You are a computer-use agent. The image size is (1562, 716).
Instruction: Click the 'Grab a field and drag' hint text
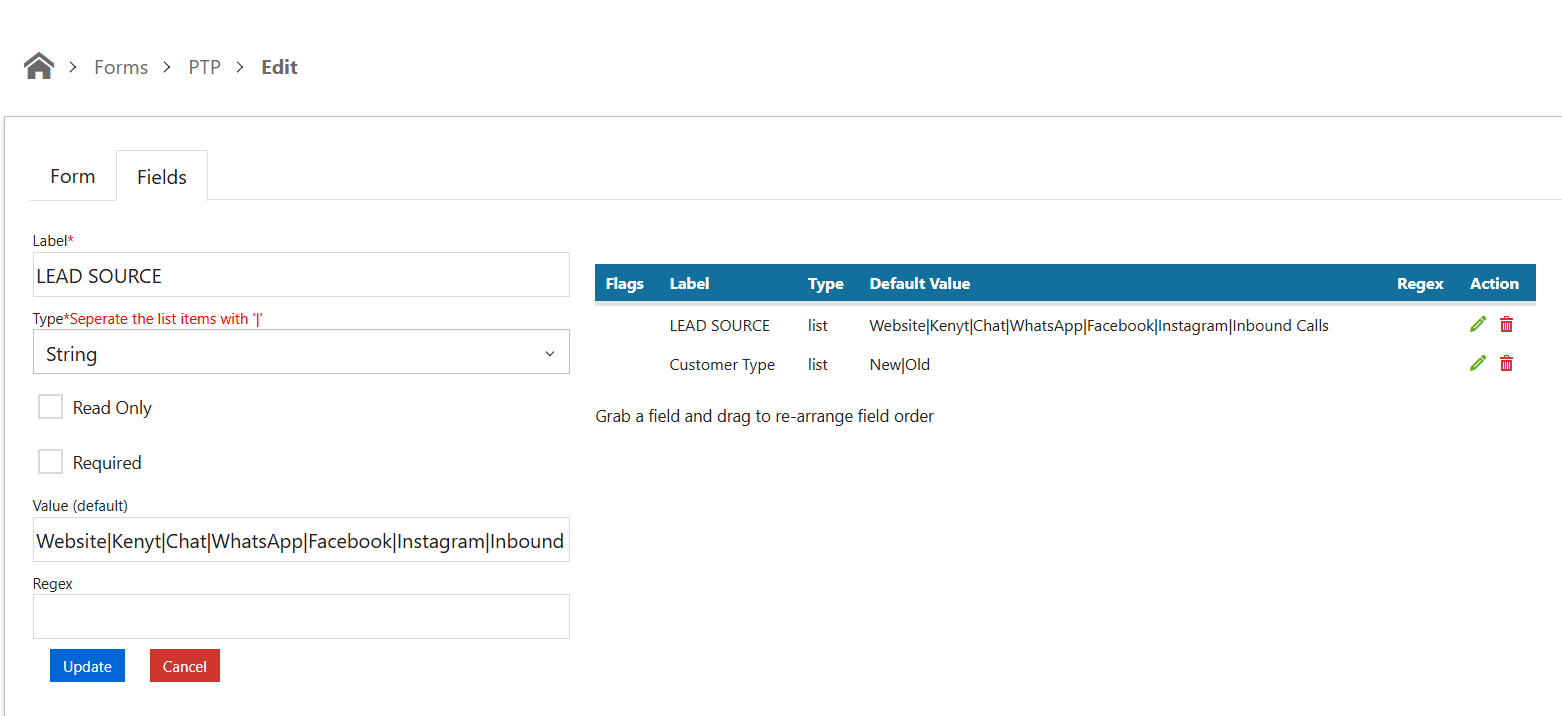coord(764,416)
